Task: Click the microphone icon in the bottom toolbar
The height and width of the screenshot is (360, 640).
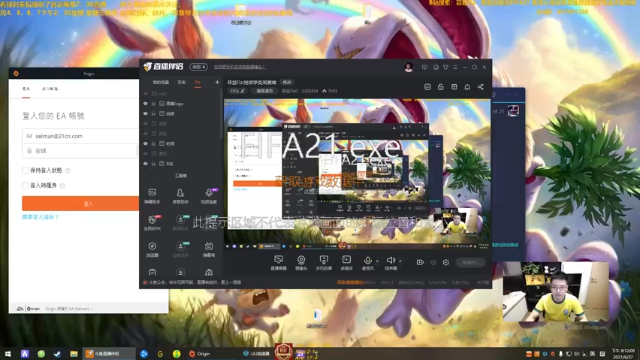Action: coord(367,260)
